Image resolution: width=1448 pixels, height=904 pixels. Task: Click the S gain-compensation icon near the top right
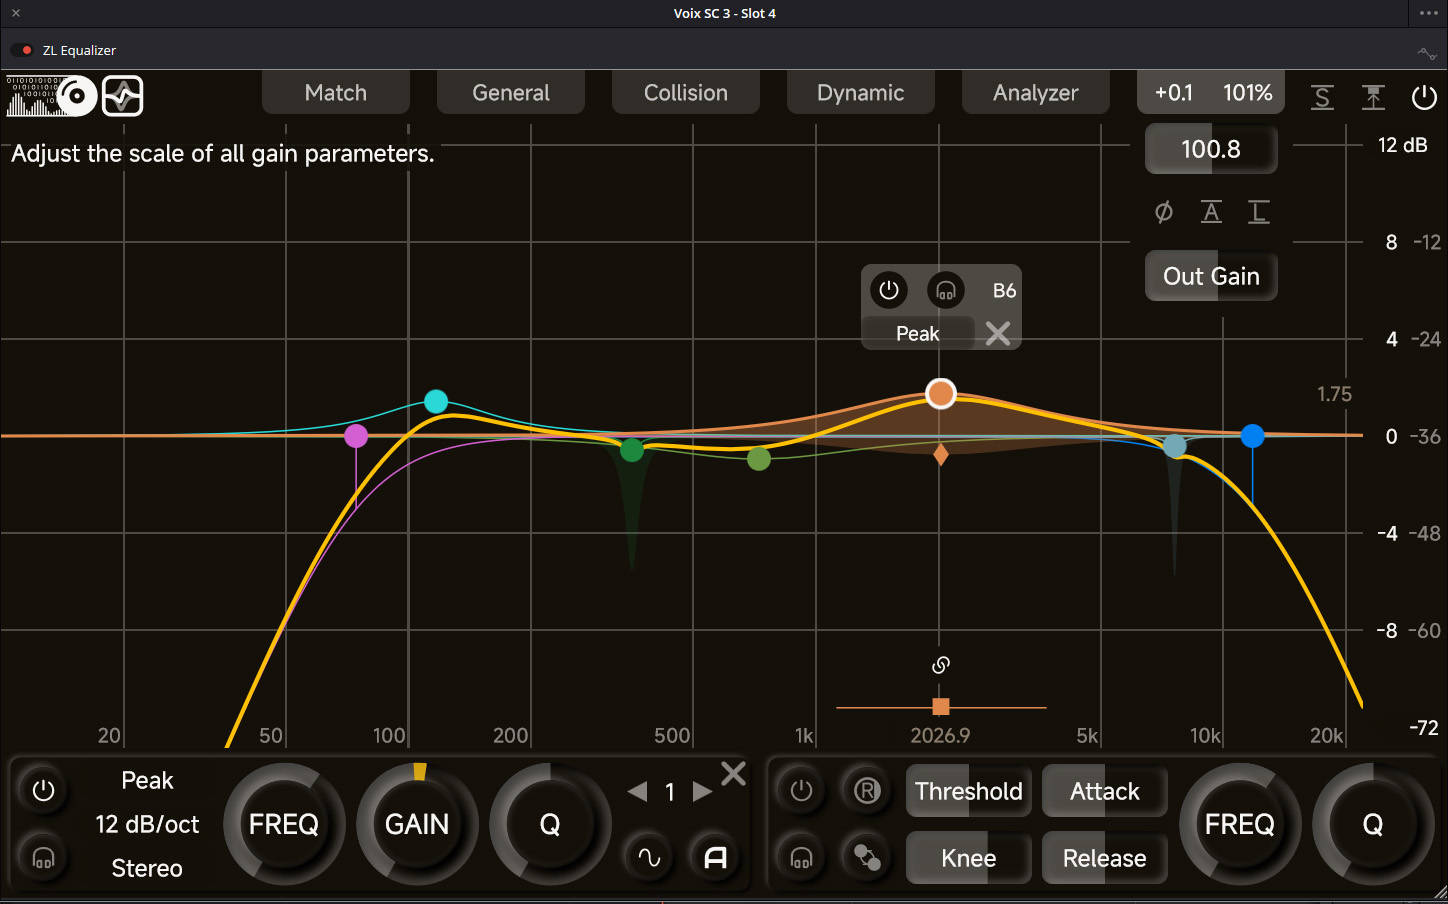[x=1322, y=97]
